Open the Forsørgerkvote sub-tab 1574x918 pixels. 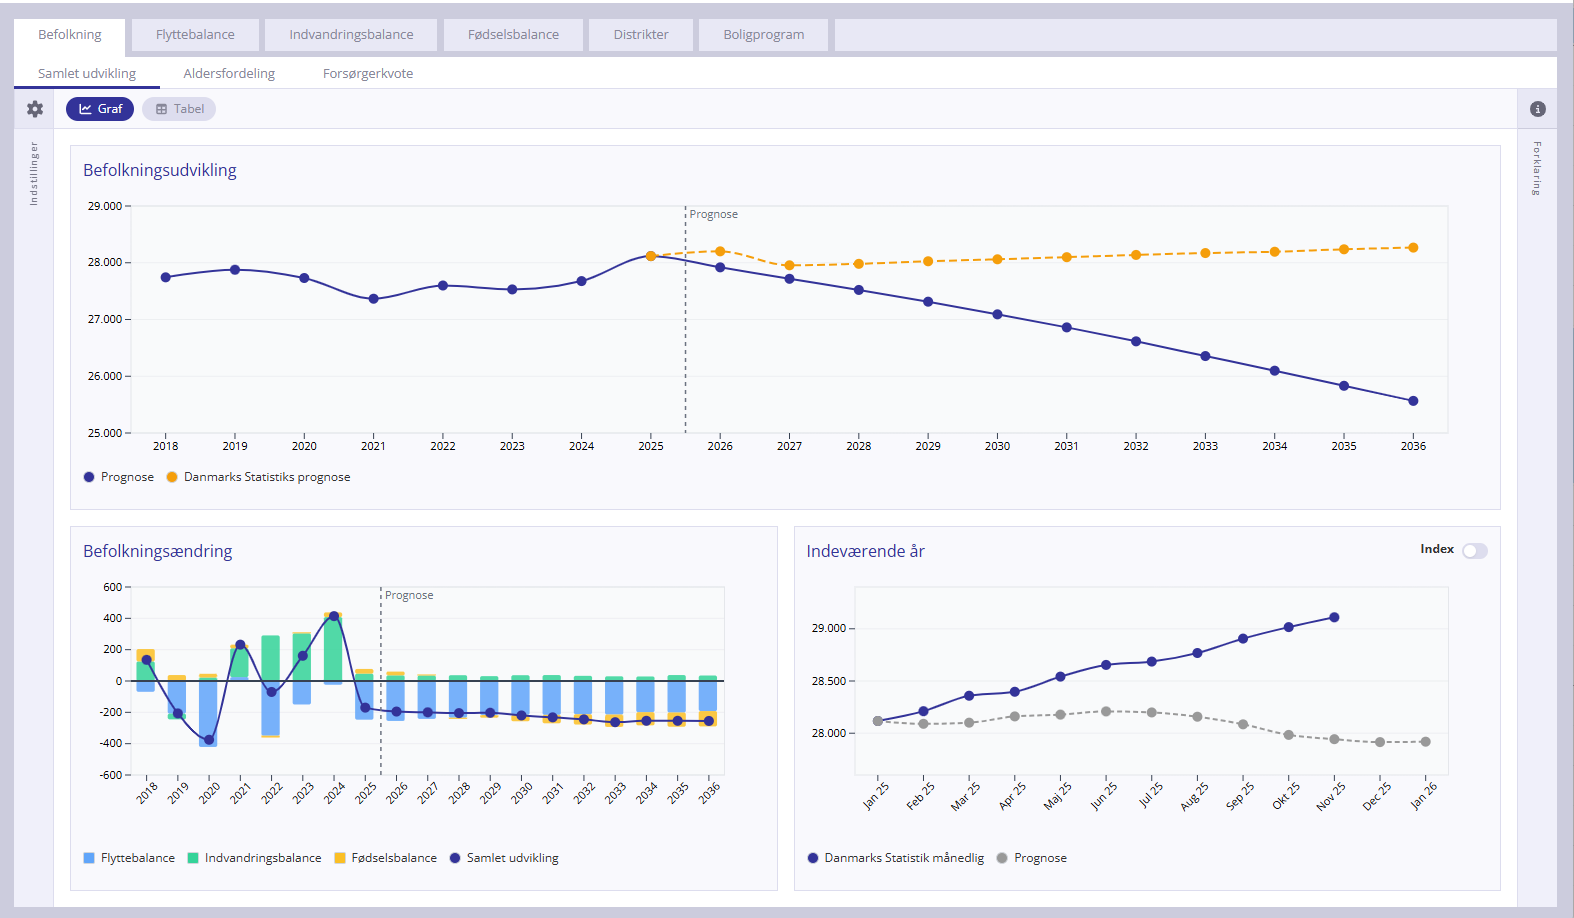(x=367, y=74)
